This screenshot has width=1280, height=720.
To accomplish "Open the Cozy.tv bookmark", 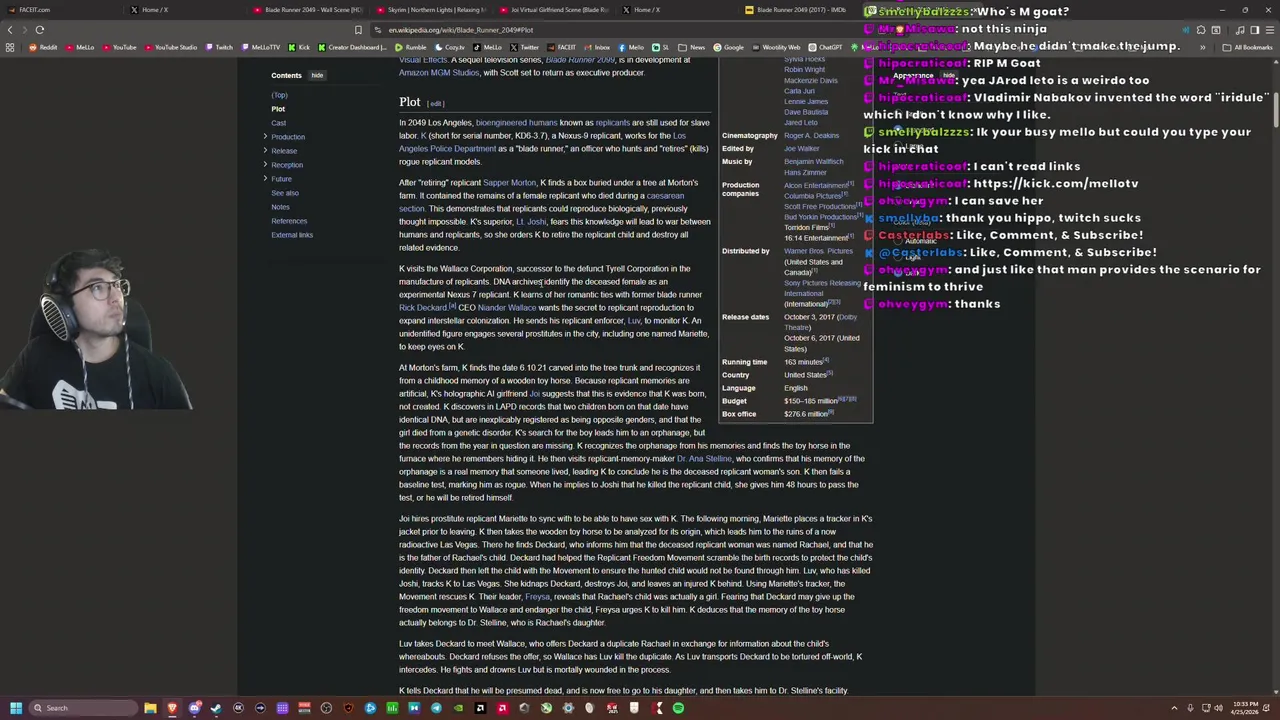I will click(450, 47).
